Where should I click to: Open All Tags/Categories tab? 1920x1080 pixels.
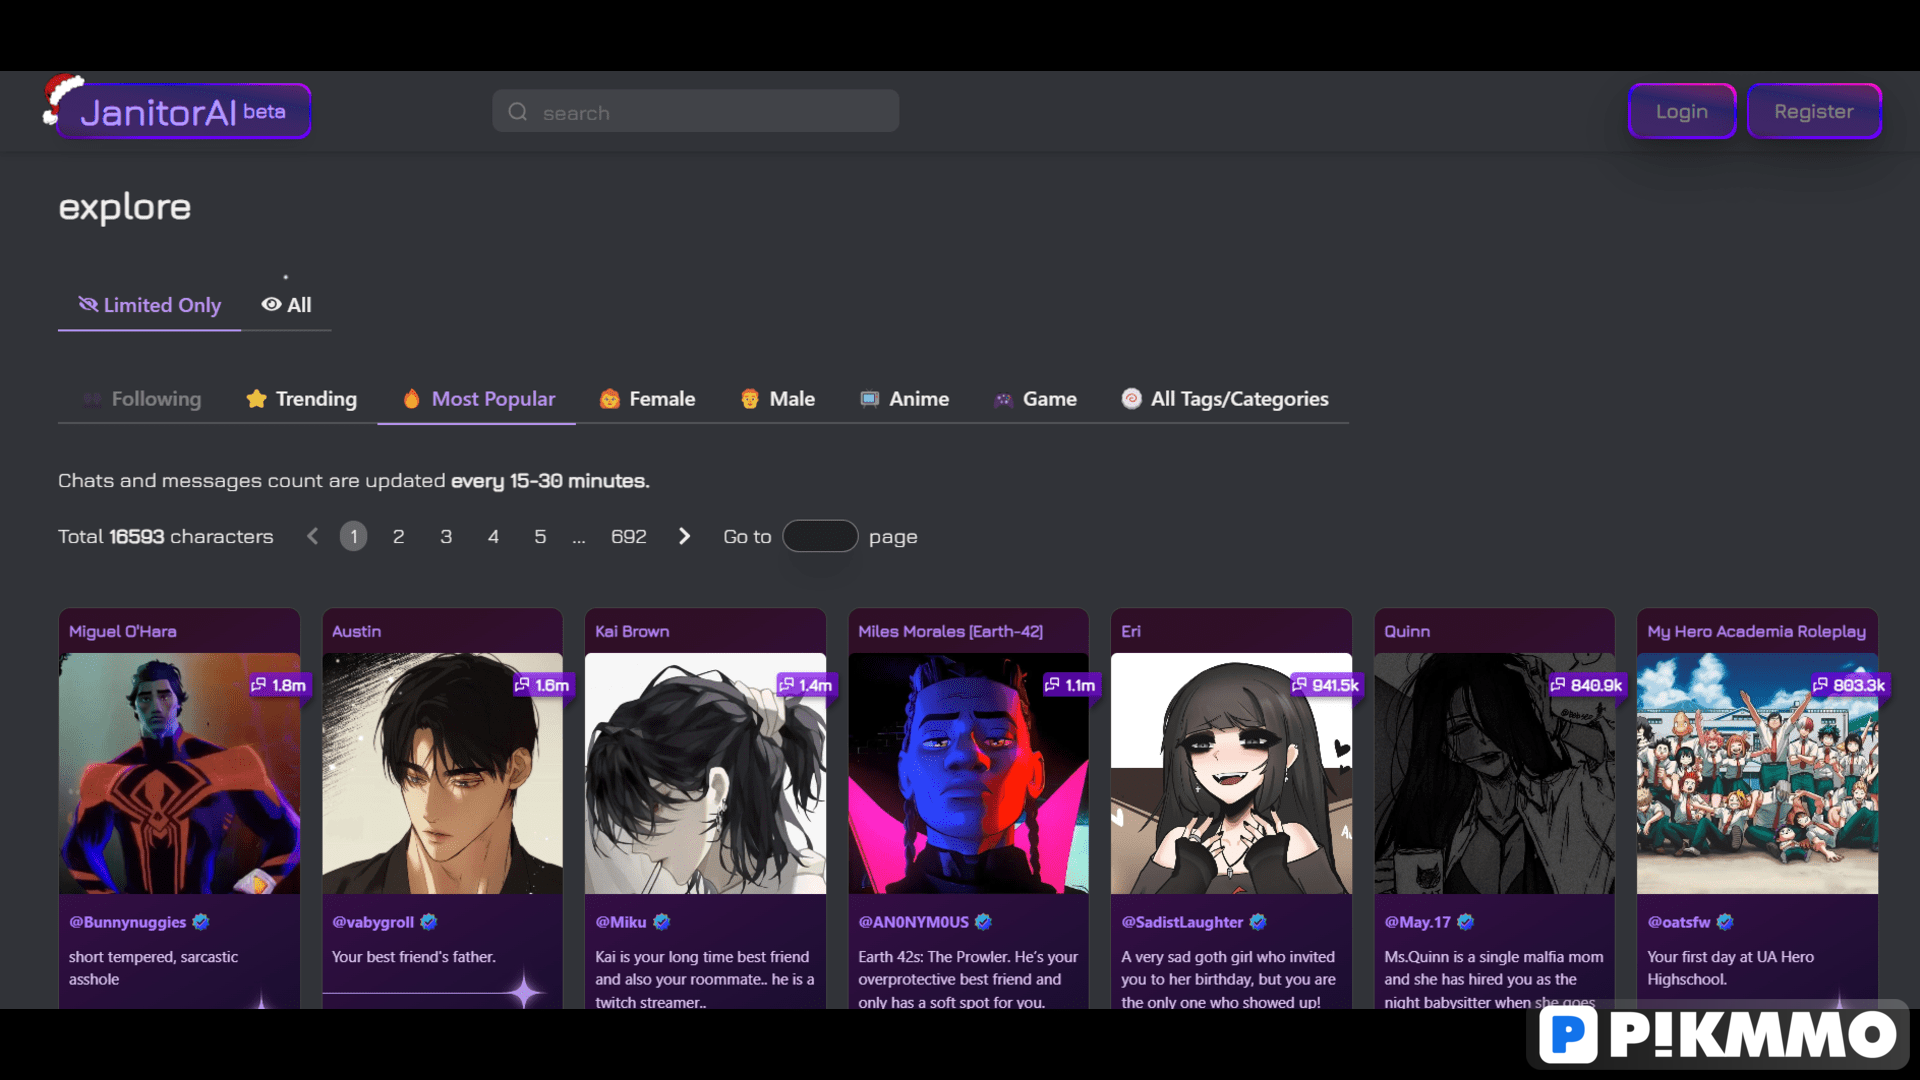(1225, 399)
